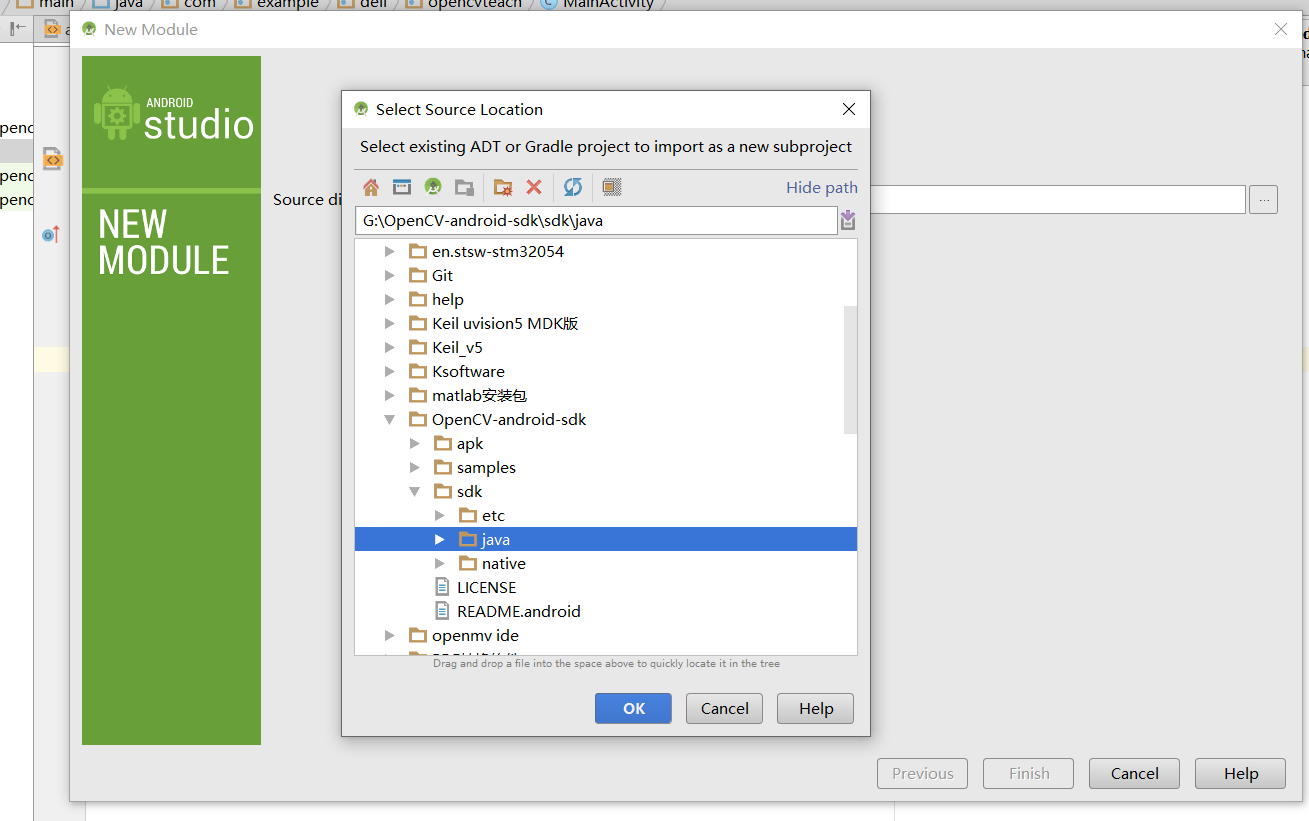1309x821 pixels.
Task: Click the Hide path link
Action: (x=822, y=187)
